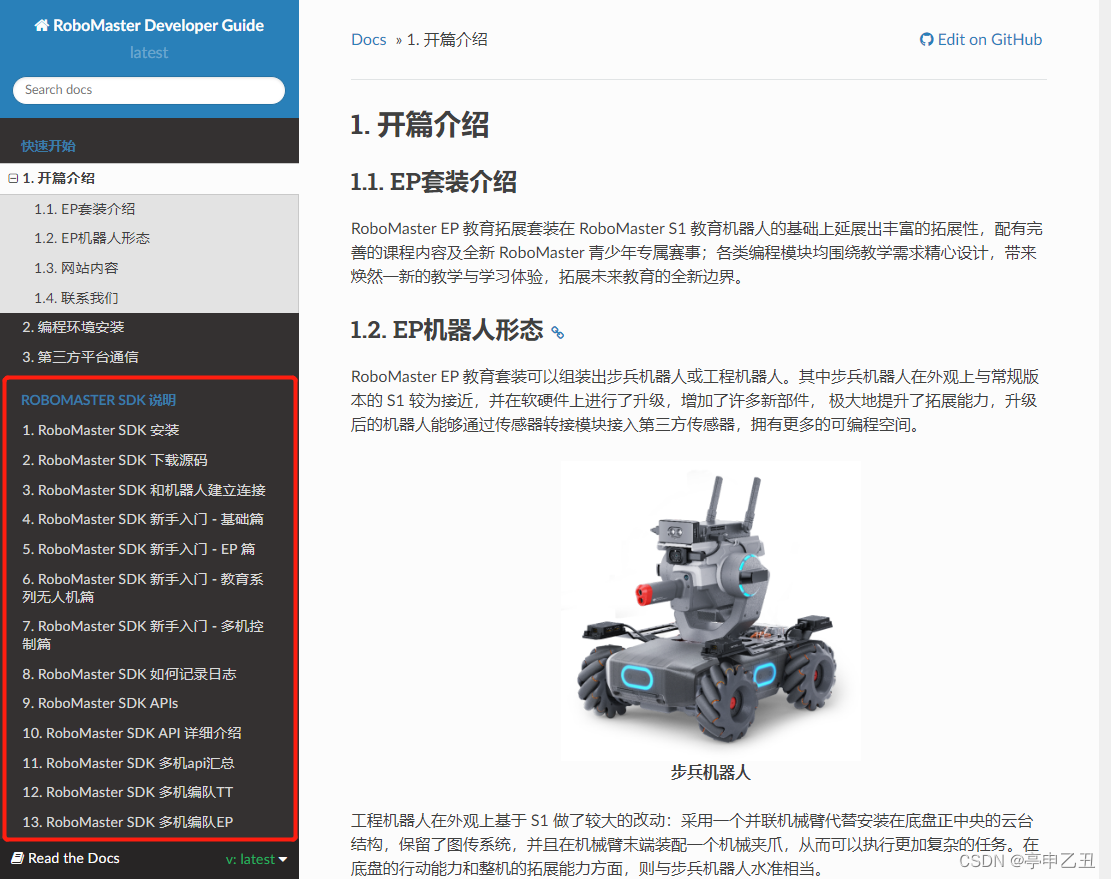
Task: Click the infantry robot image
Action: 711,611
